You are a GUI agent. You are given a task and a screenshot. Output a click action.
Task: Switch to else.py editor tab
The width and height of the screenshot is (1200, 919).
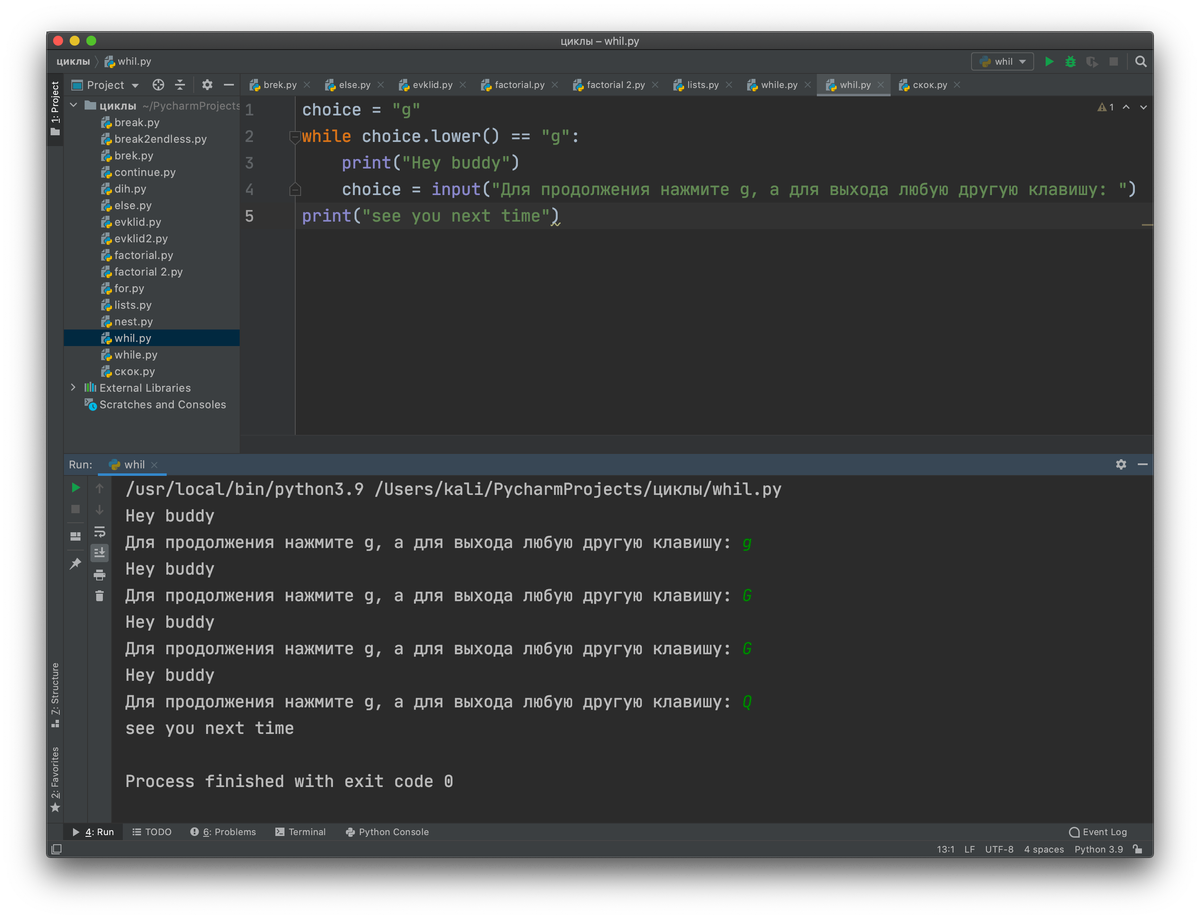pos(354,85)
